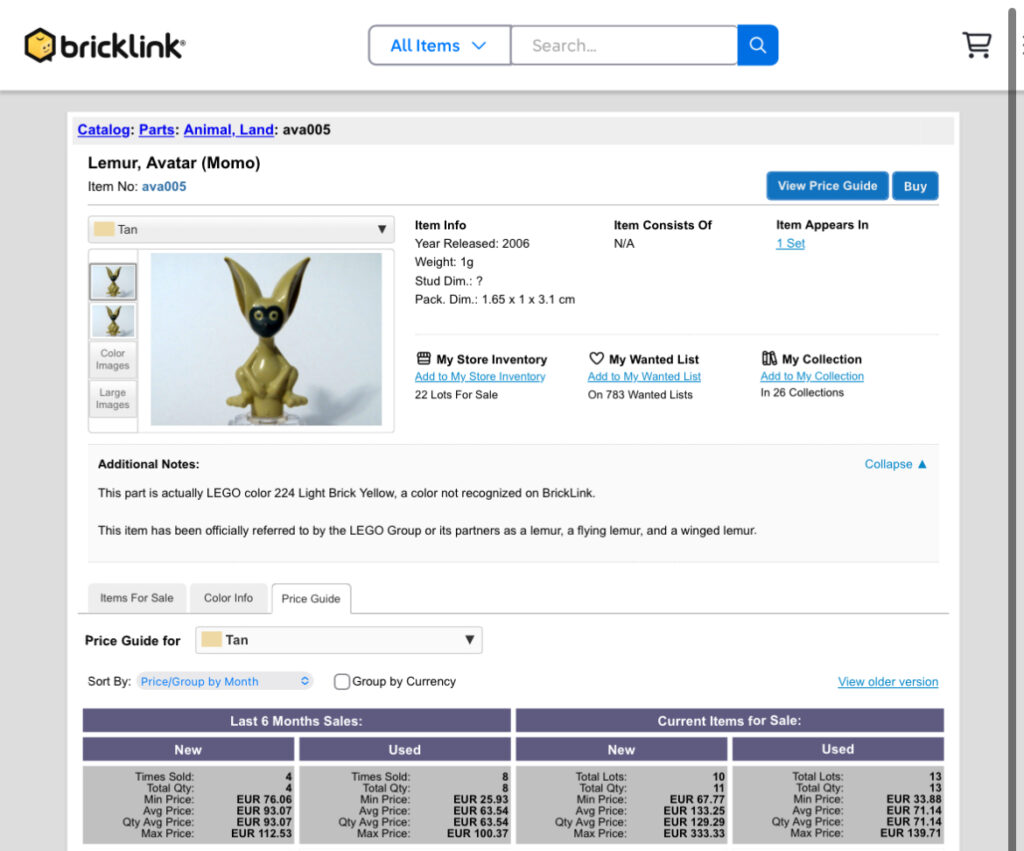Open the shopping cart
Viewport: 1024px width, 851px height.
click(976, 45)
